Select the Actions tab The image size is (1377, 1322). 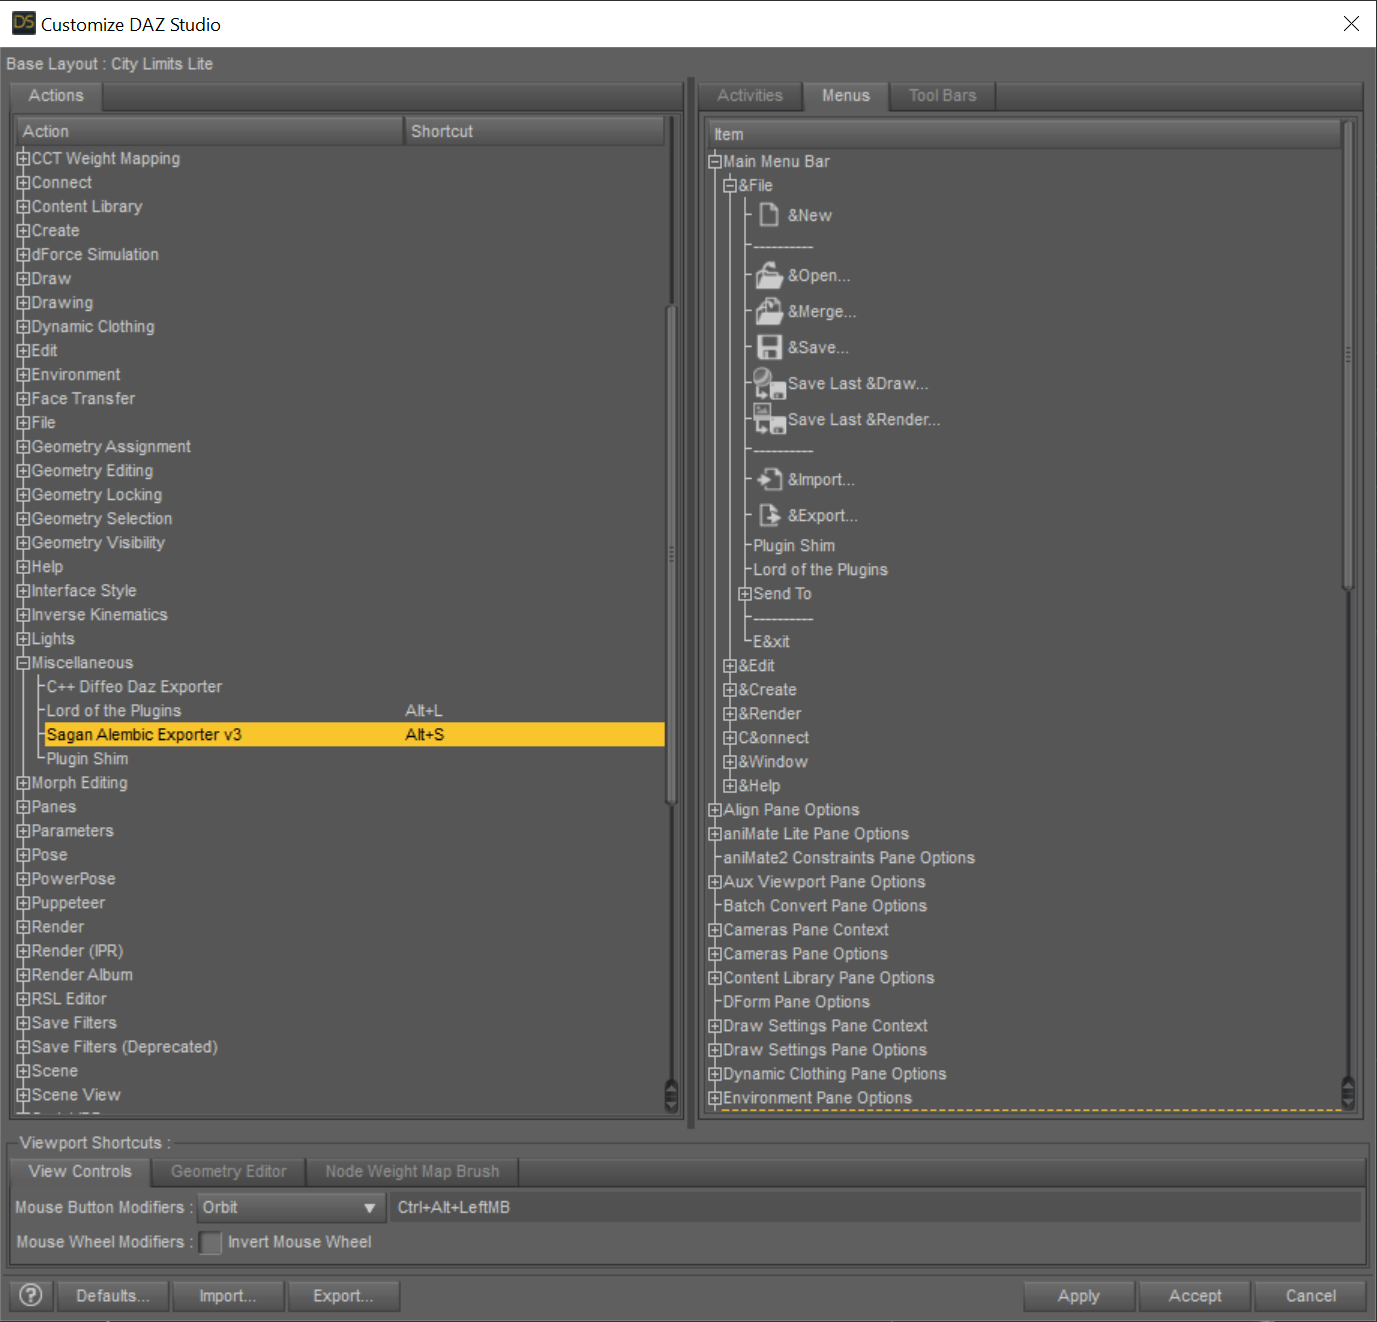(56, 96)
